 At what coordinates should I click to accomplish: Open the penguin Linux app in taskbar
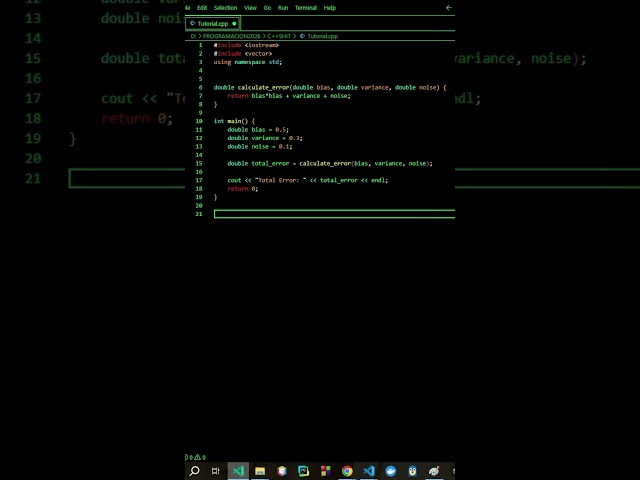(x=412, y=471)
